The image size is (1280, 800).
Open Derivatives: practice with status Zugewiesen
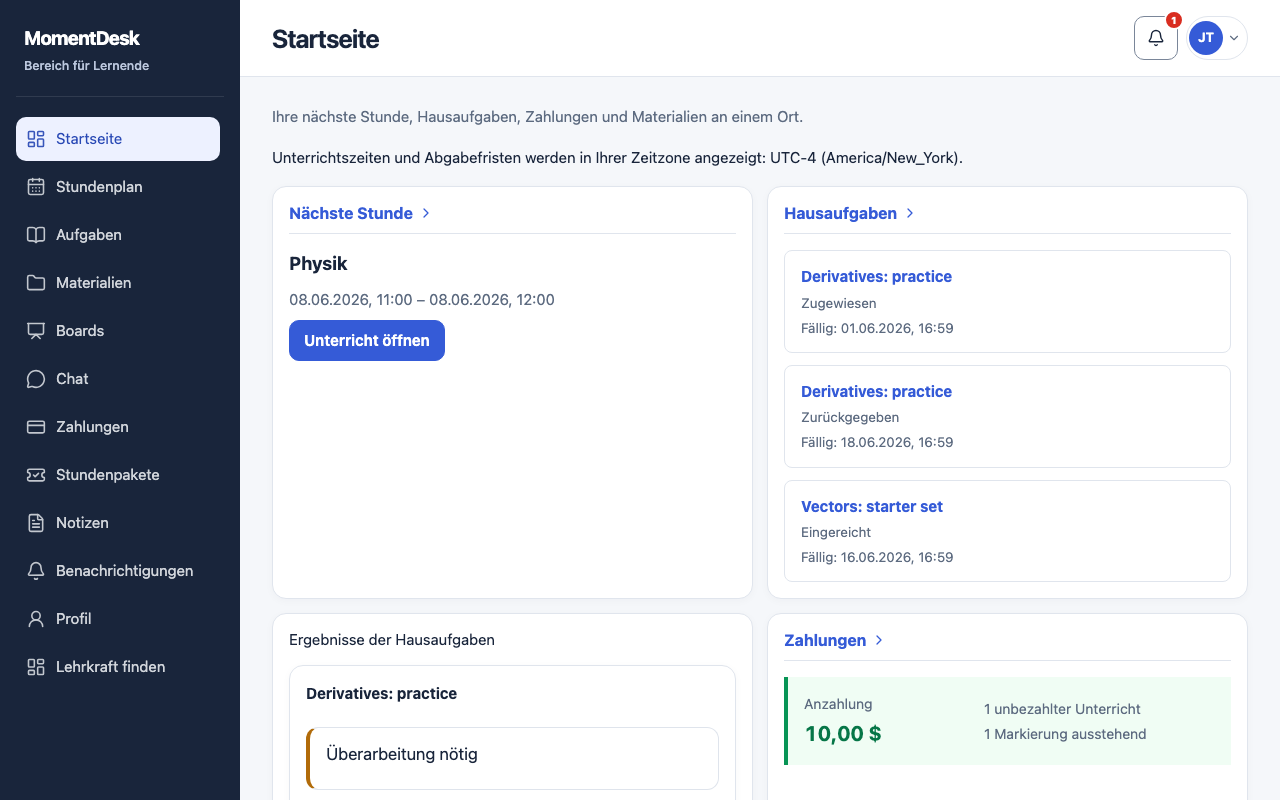coord(876,277)
